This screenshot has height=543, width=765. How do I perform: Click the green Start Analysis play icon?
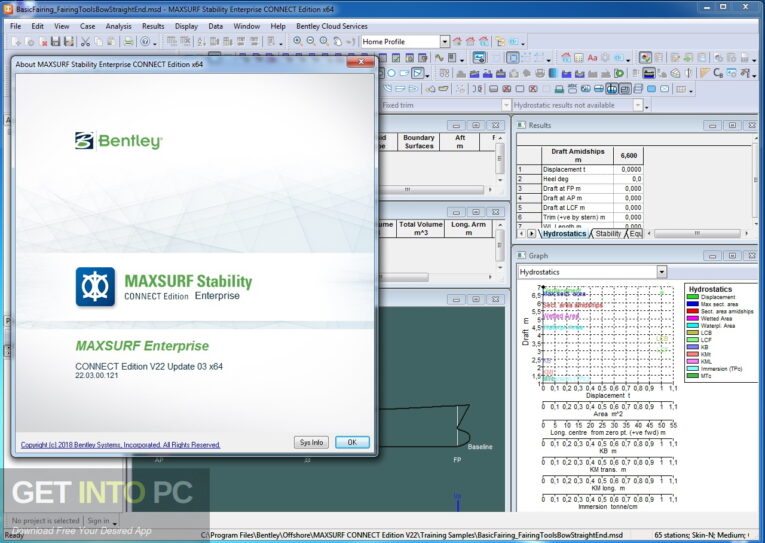click(619, 74)
